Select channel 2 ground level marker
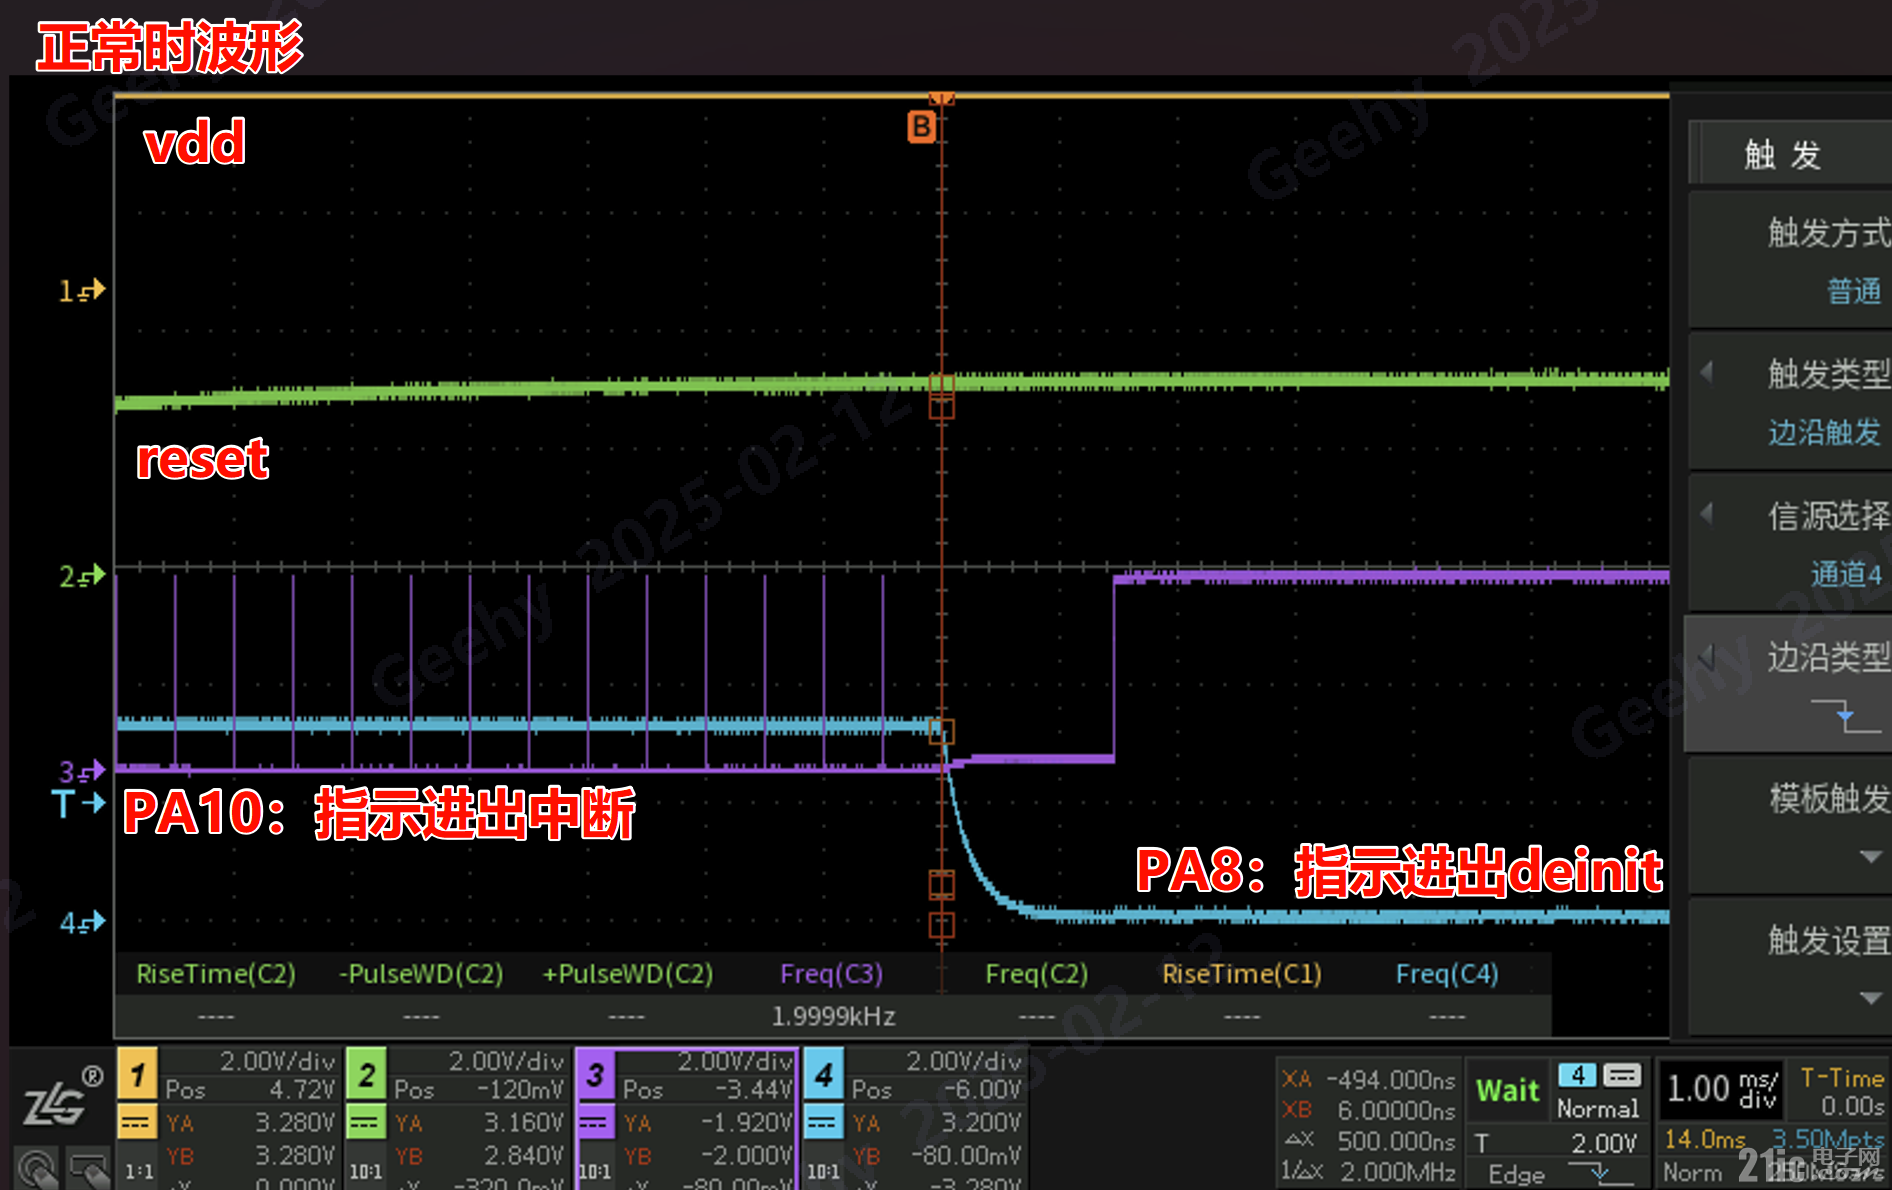1892x1190 pixels. [x=82, y=577]
